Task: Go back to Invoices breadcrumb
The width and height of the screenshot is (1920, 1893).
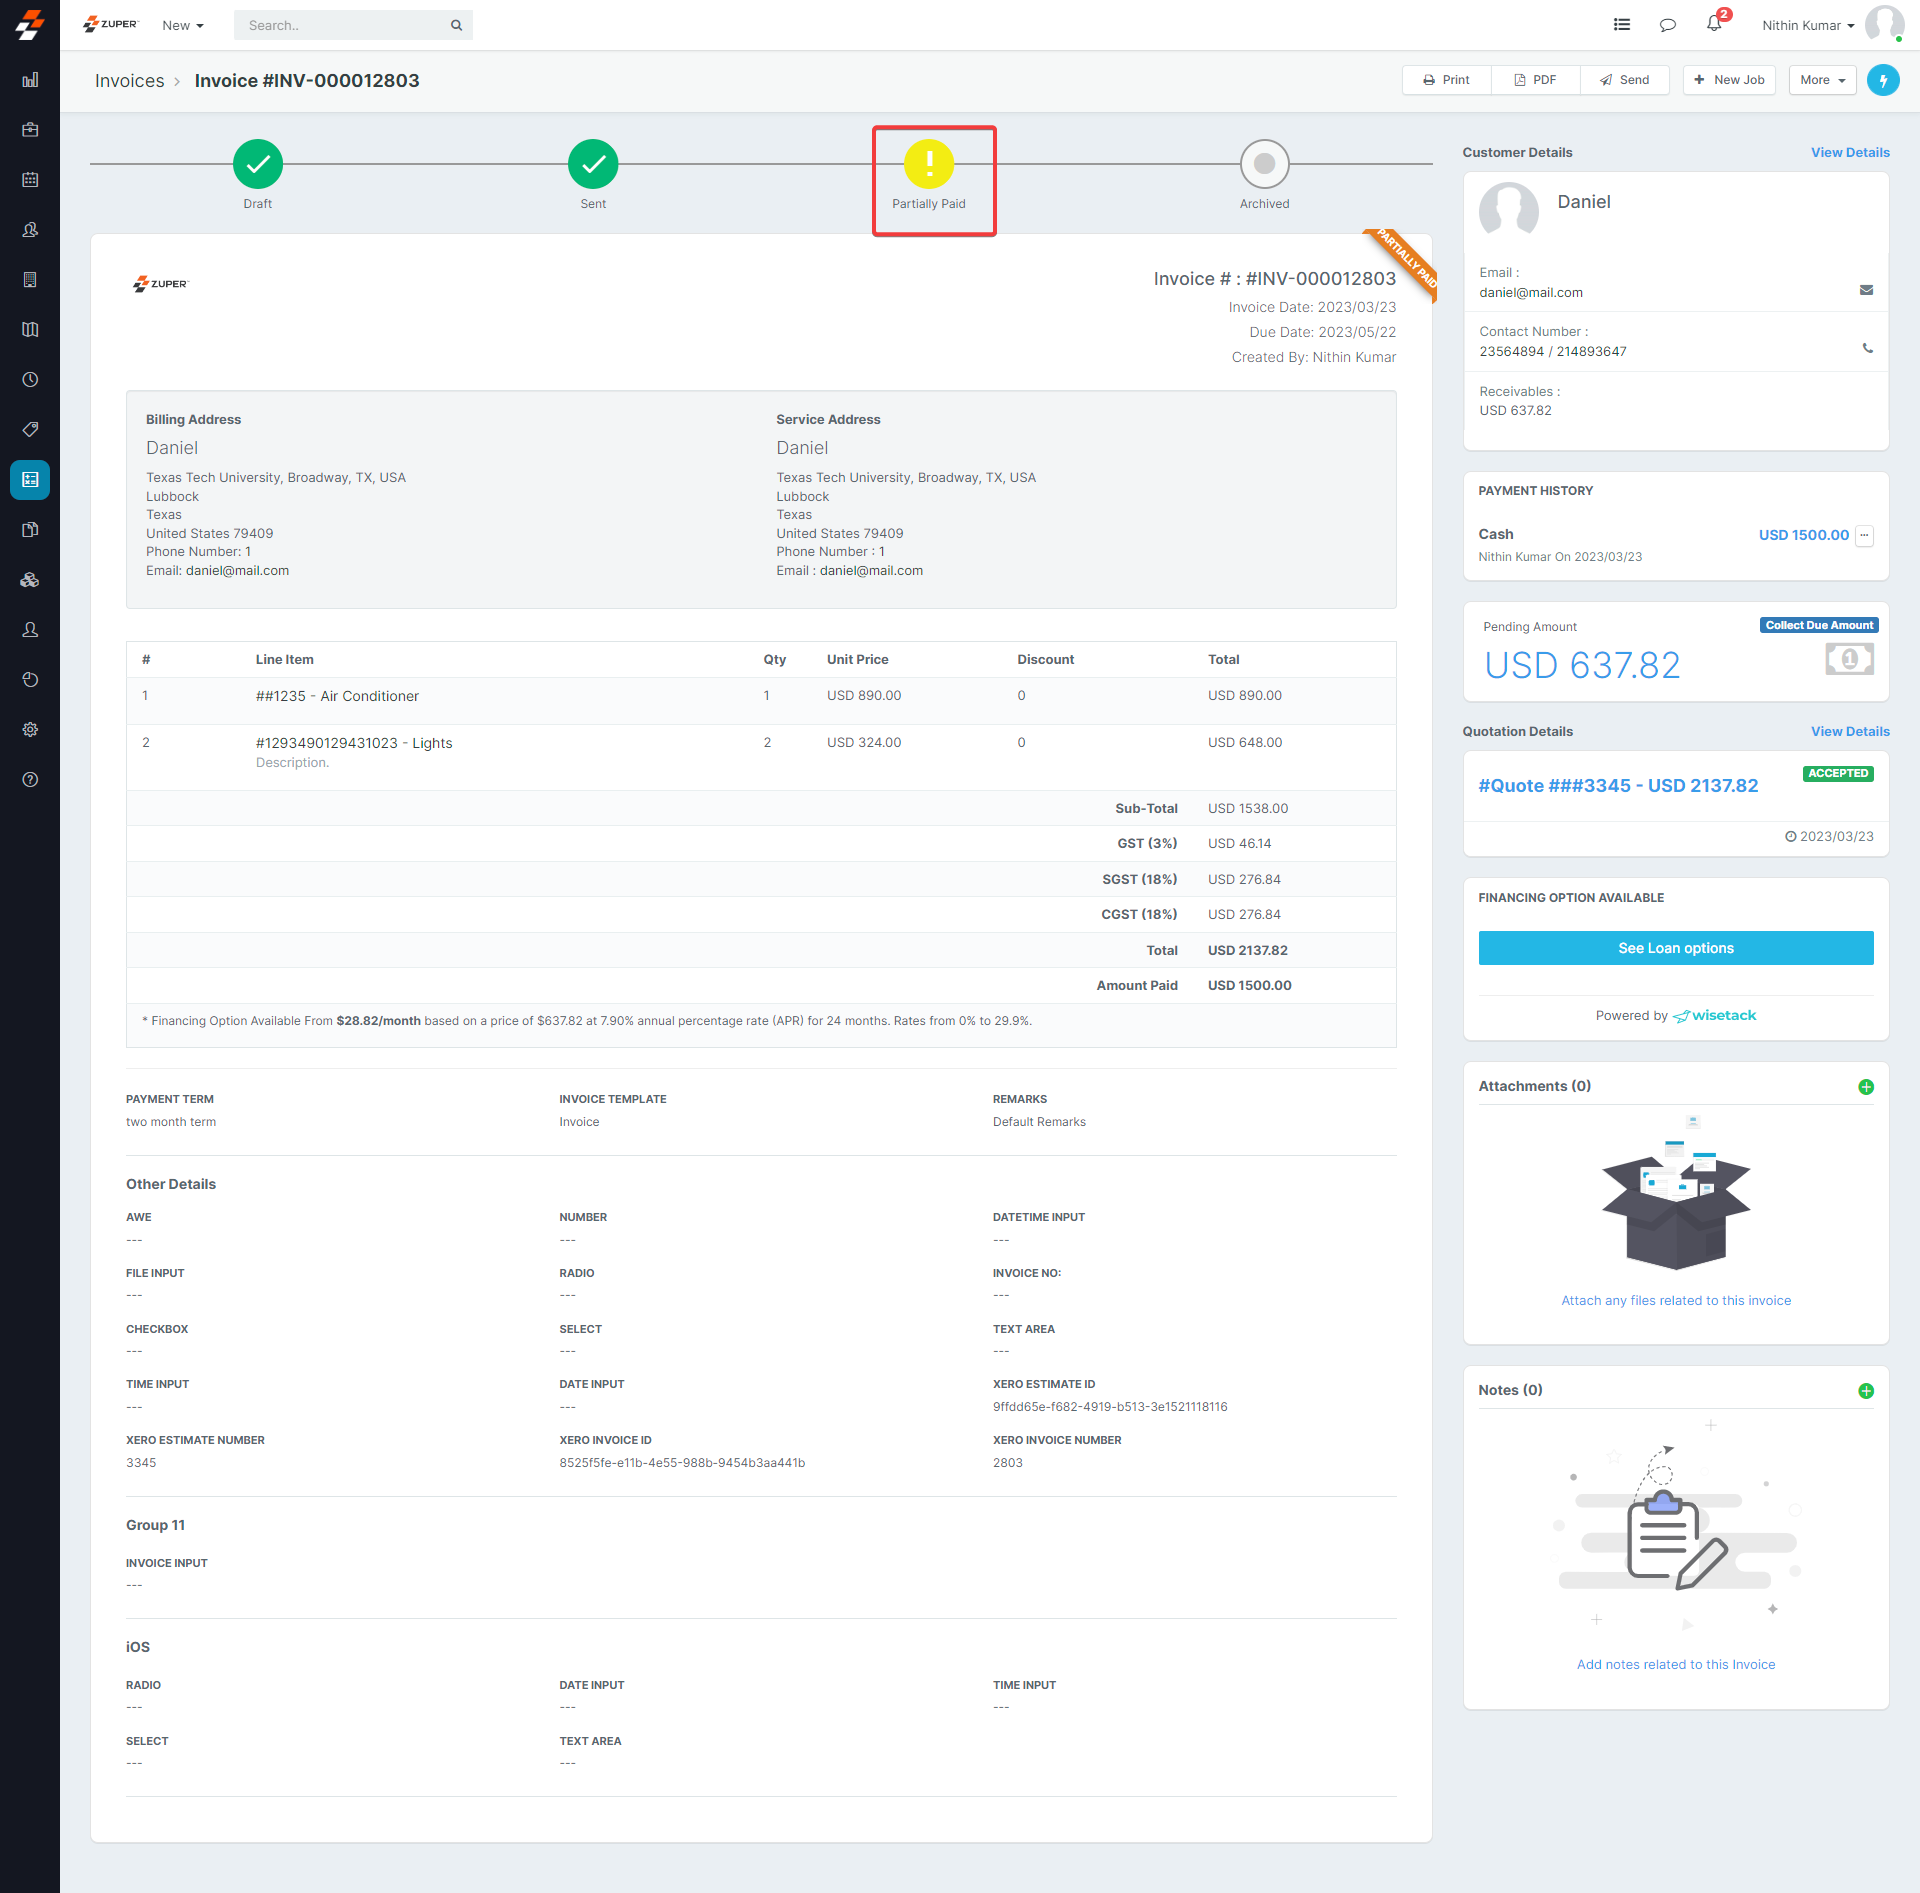Action: tap(129, 81)
